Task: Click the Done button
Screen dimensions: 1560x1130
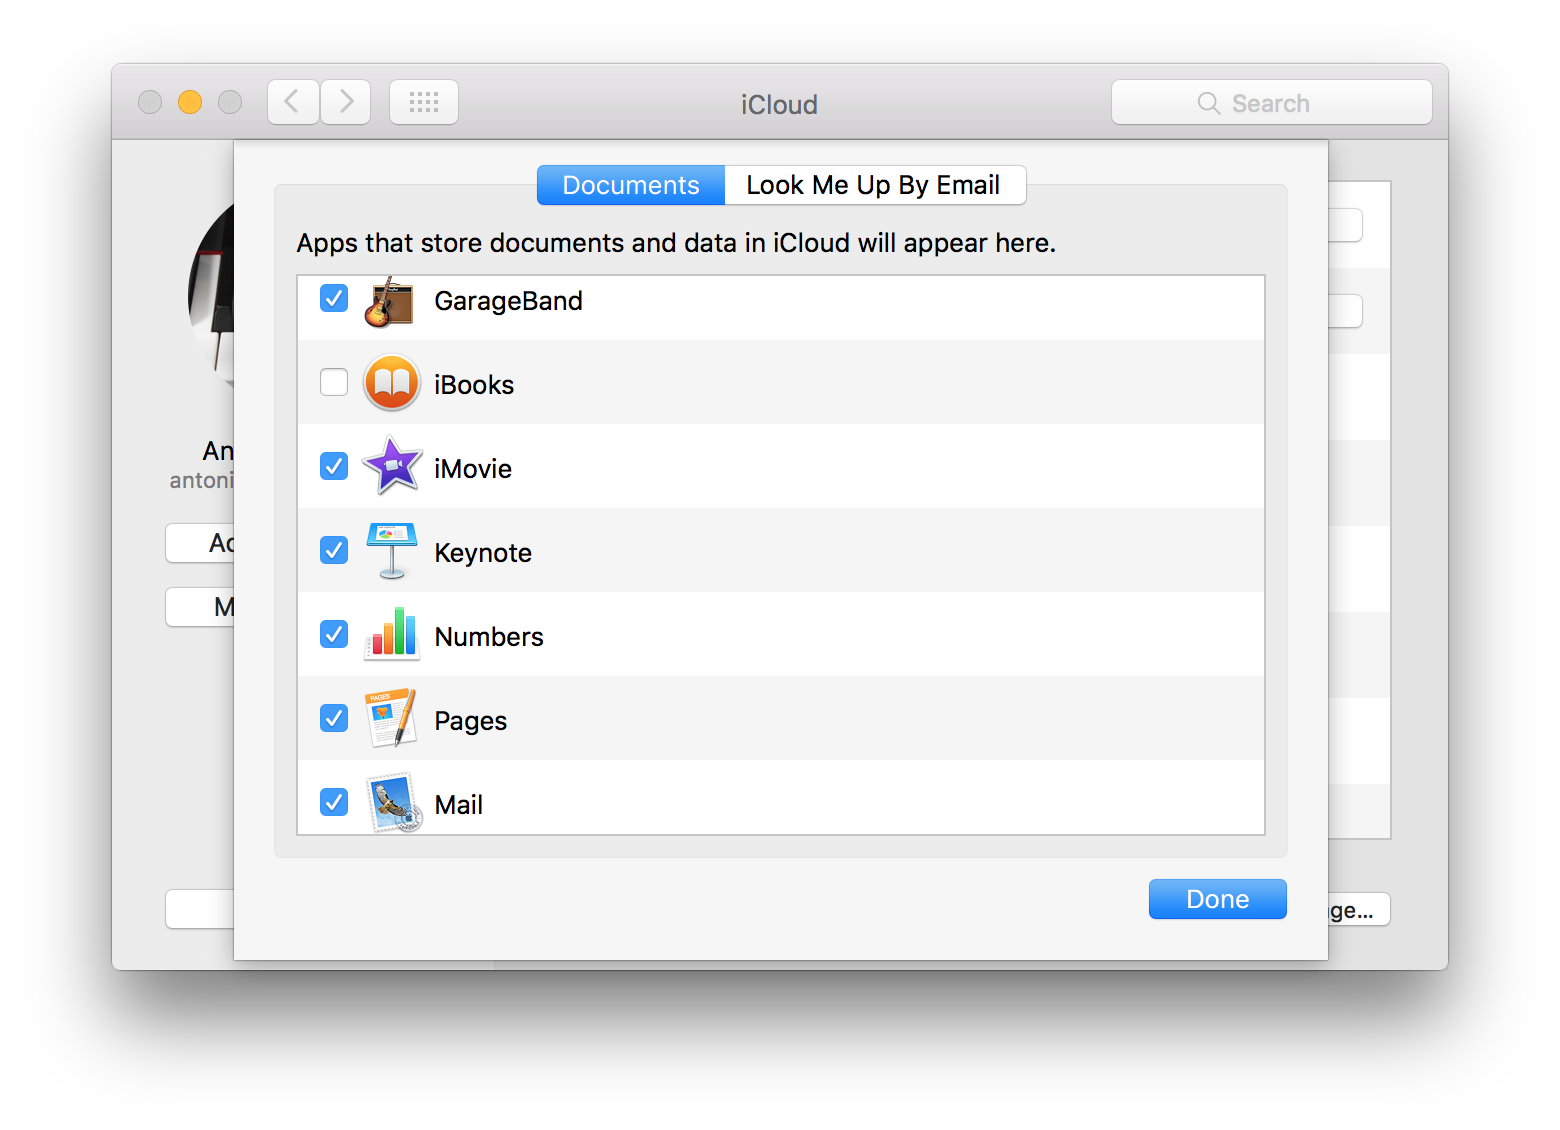Action: coord(1217,899)
